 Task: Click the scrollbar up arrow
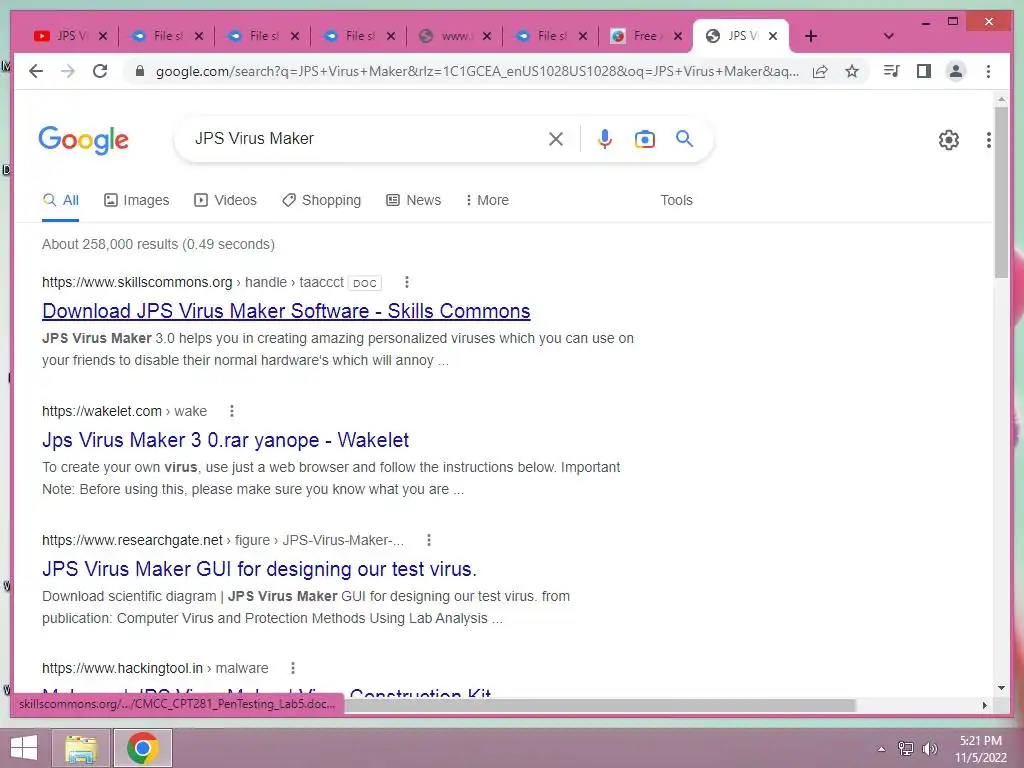(1001, 100)
